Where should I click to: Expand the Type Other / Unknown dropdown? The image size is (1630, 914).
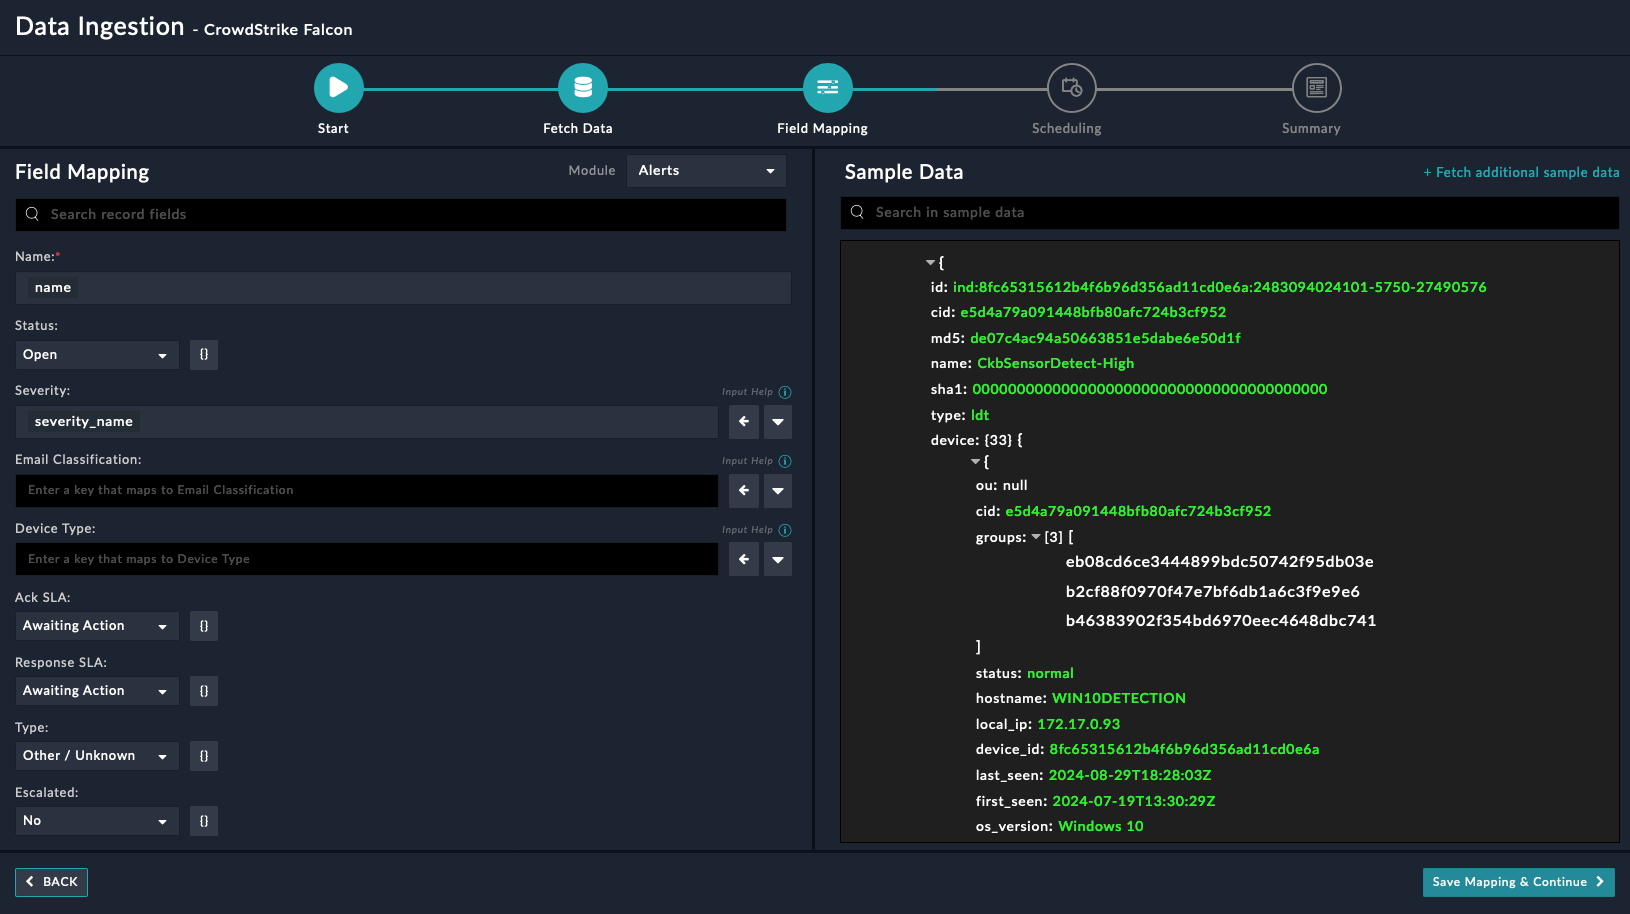96,756
